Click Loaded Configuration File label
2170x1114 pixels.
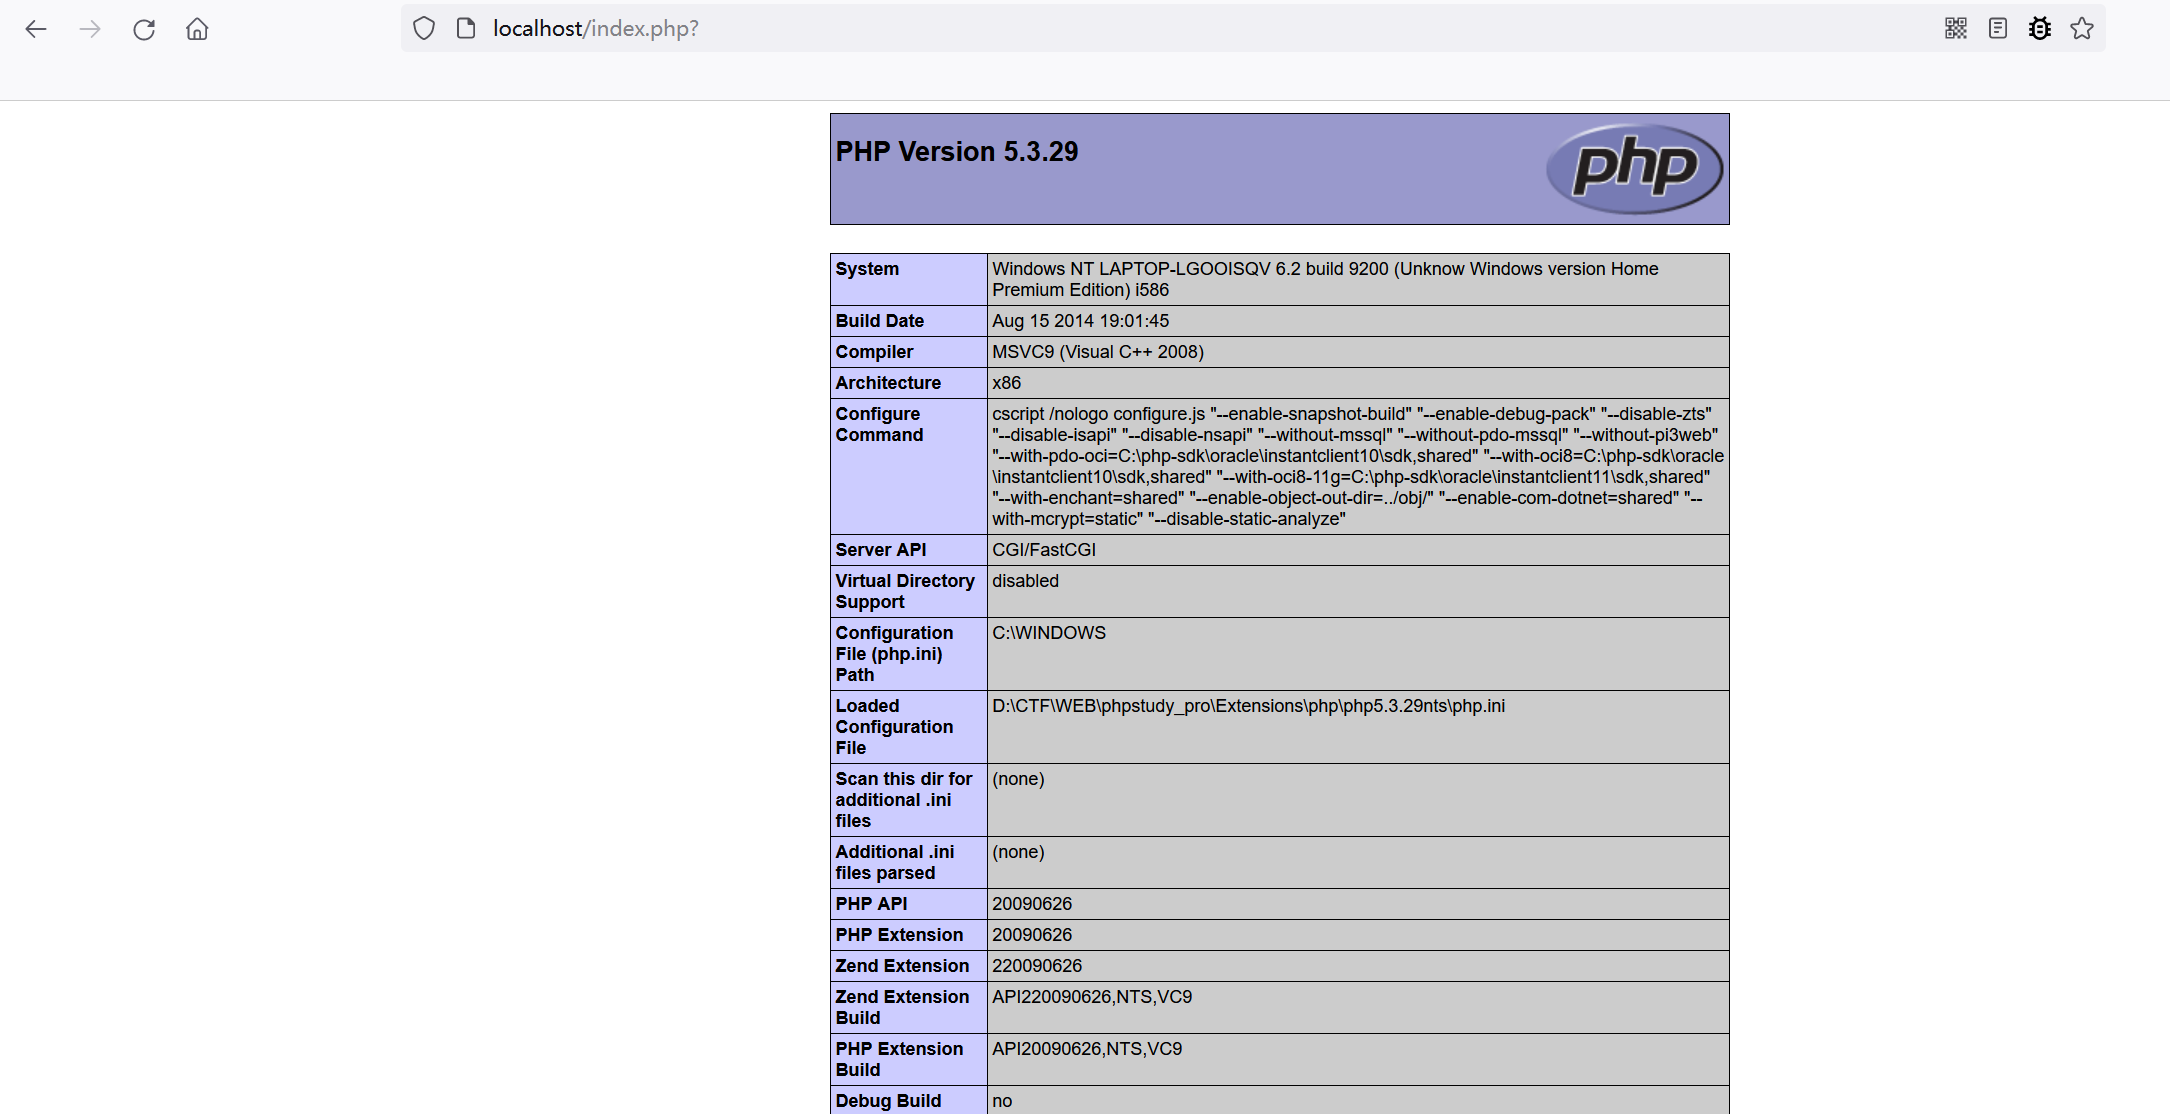point(894,727)
